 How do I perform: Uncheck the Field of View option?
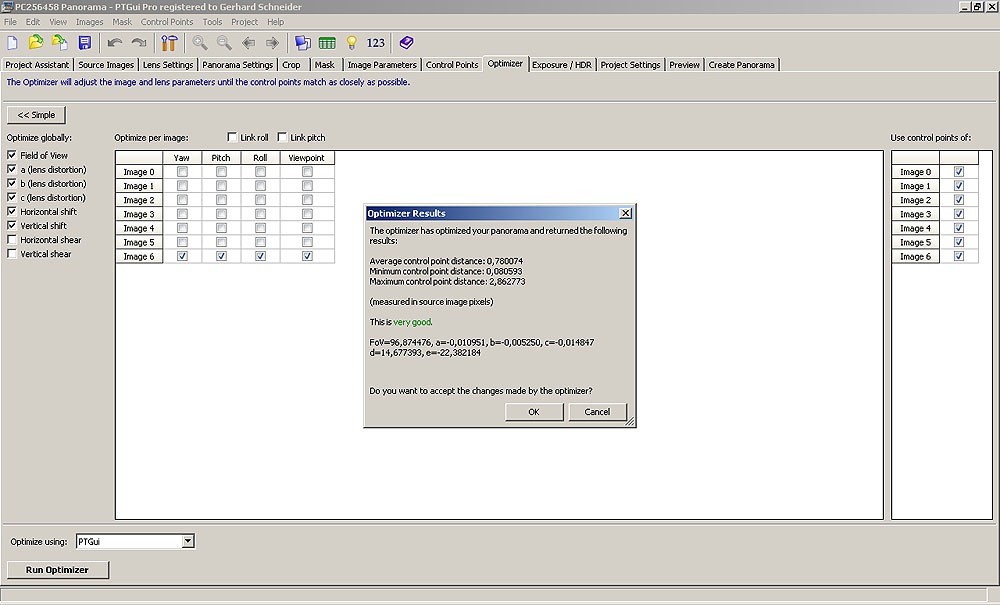point(12,156)
